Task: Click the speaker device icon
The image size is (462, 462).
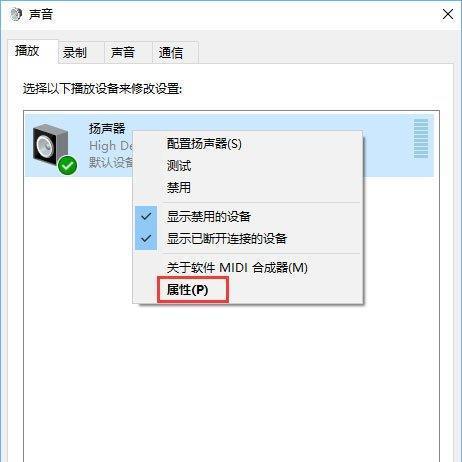Action: (51, 145)
